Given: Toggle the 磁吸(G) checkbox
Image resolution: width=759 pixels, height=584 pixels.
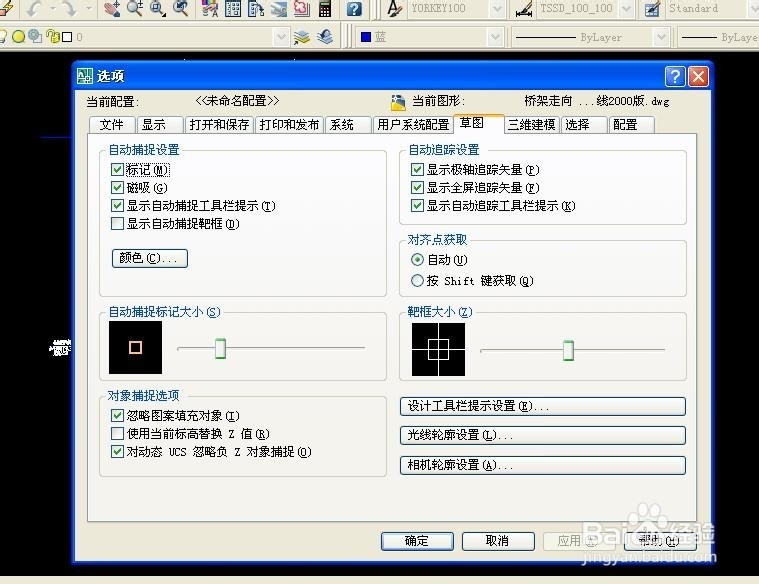Looking at the screenshot, I should [x=117, y=187].
